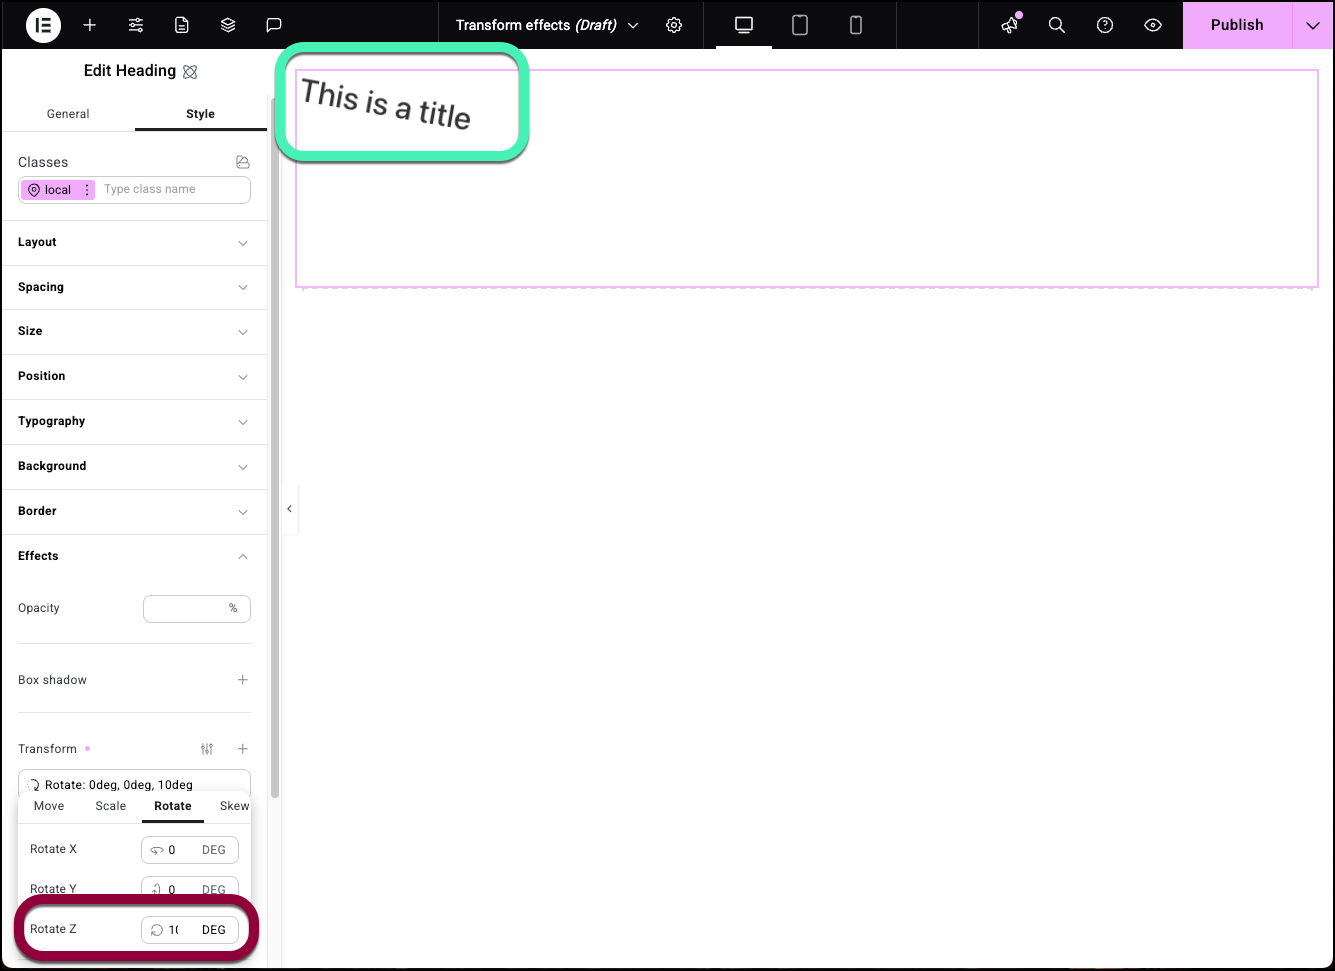Open the Add Element plus icon
The height and width of the screenshot is (971, 1335).
pyautogui.click(x=90, y=25)
